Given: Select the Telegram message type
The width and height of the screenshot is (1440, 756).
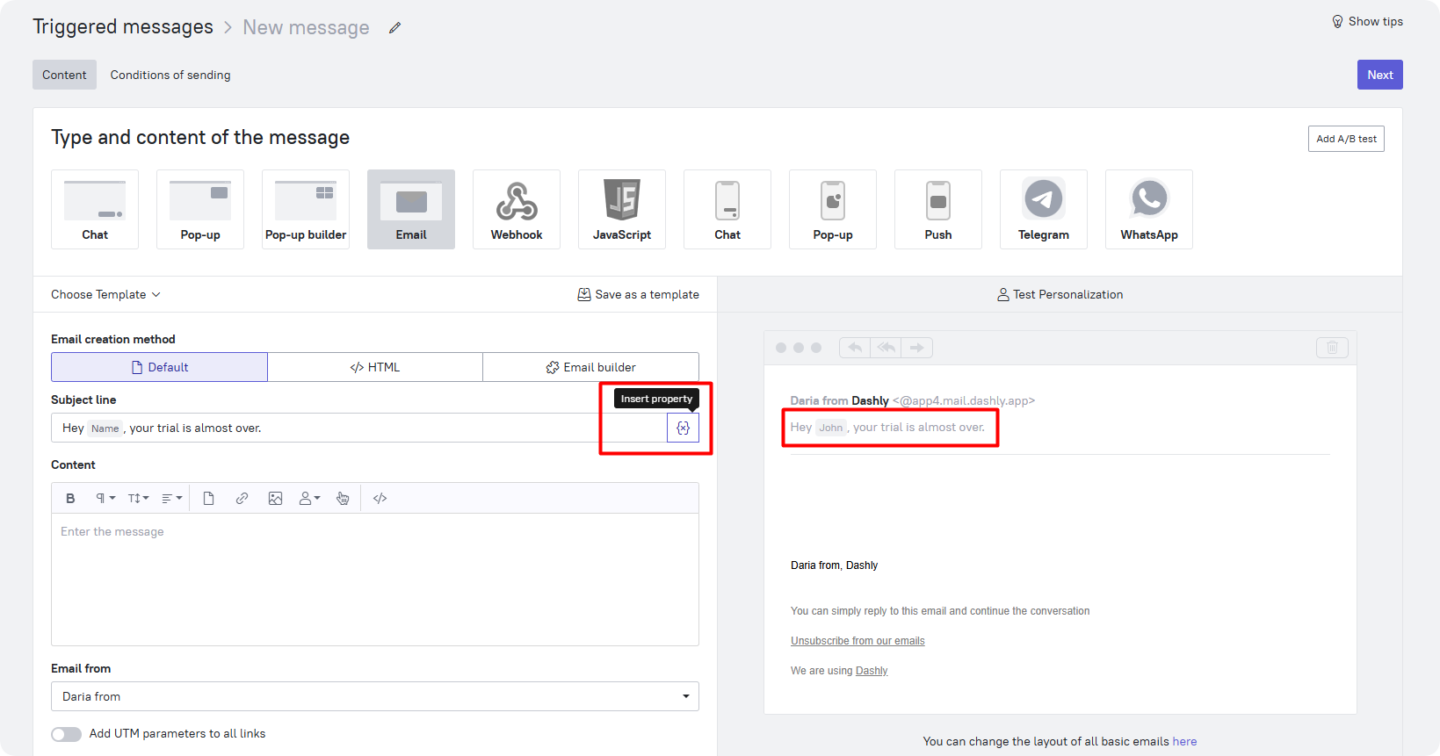Looking at the screenshot, I should [x=1043, y=209].
